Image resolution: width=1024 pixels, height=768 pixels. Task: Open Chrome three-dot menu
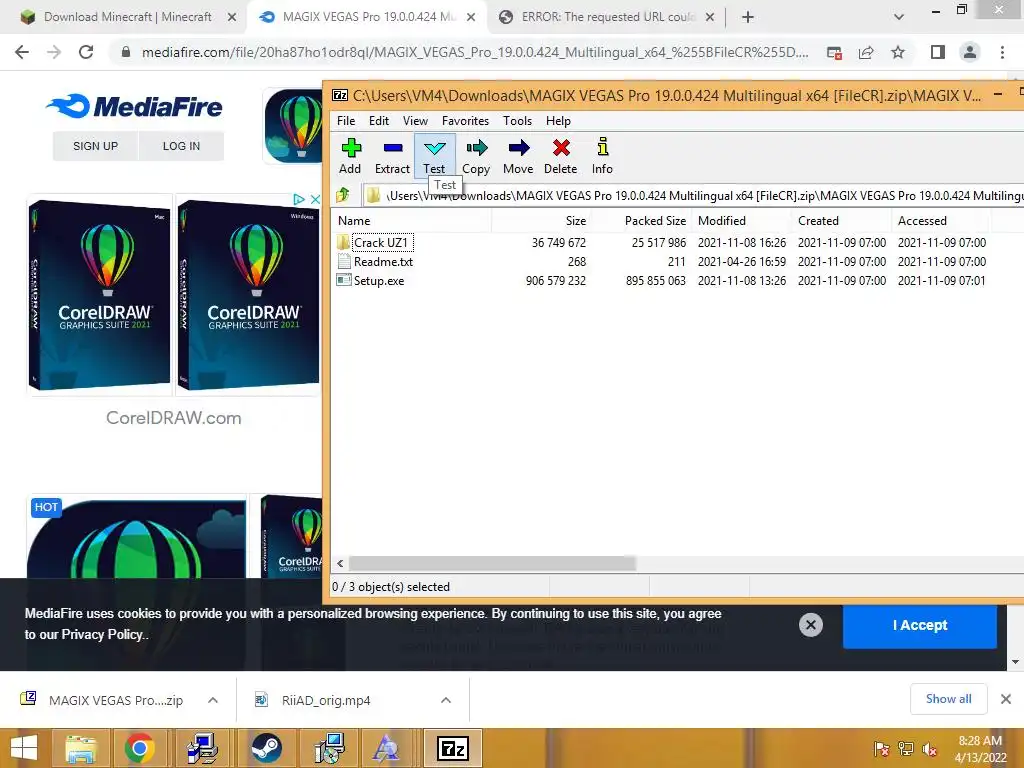click(1002, 52)
